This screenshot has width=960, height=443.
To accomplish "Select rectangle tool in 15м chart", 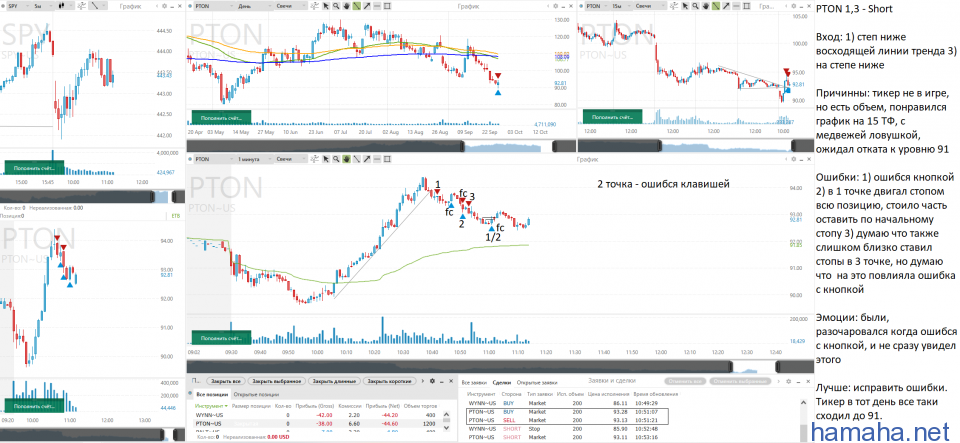I will (746, 6).
